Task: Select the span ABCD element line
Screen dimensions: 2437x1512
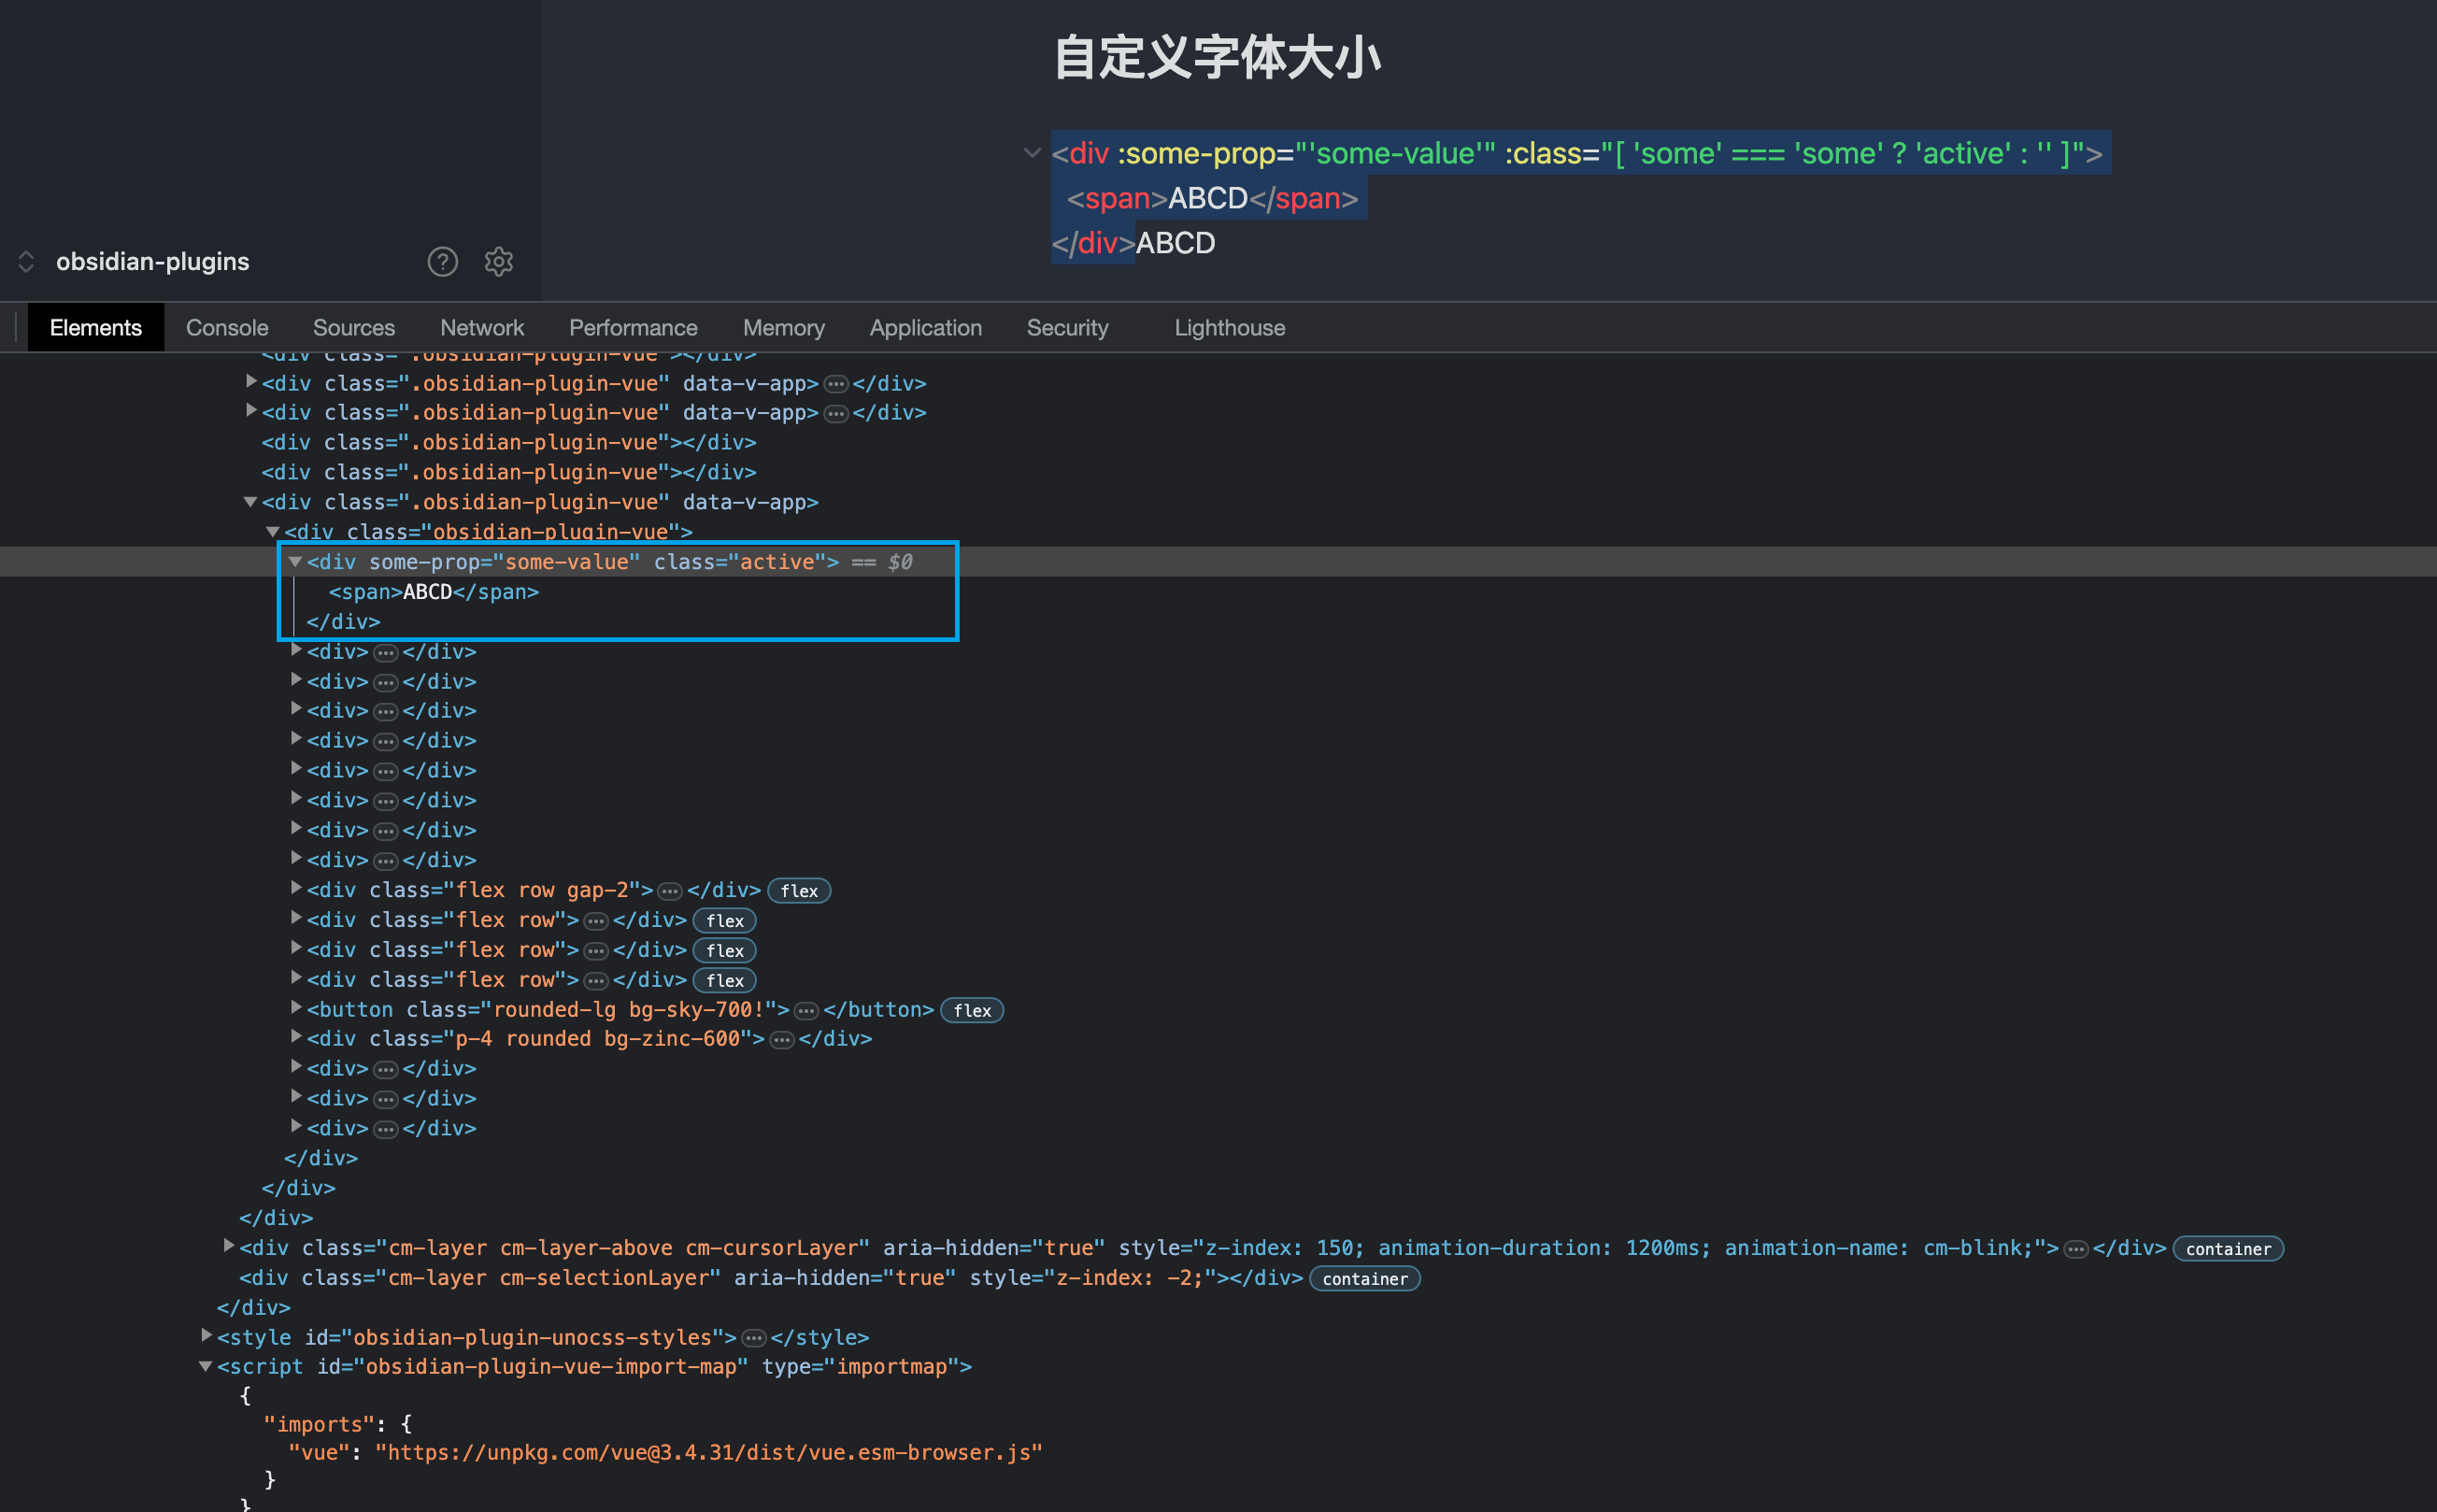Action: point(433,592)
